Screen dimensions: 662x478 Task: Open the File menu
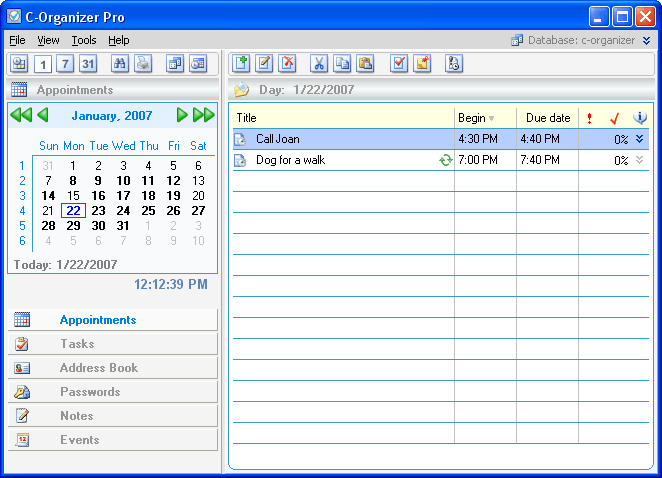(x=17, y=40)
